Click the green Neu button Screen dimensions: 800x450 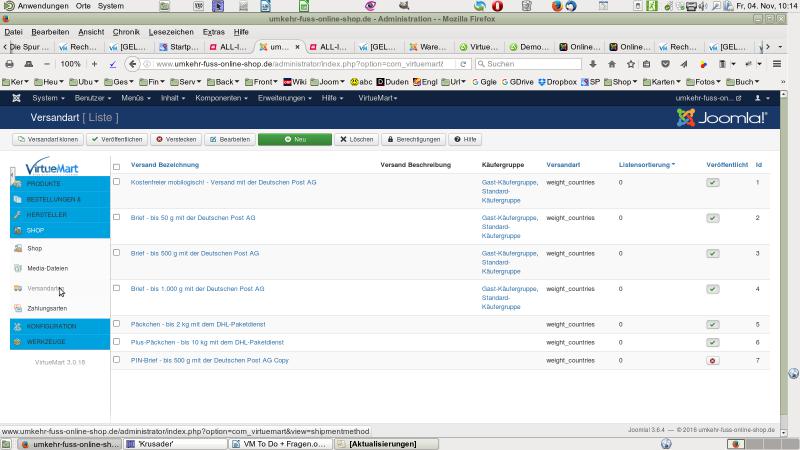click(x=294, y=139)
